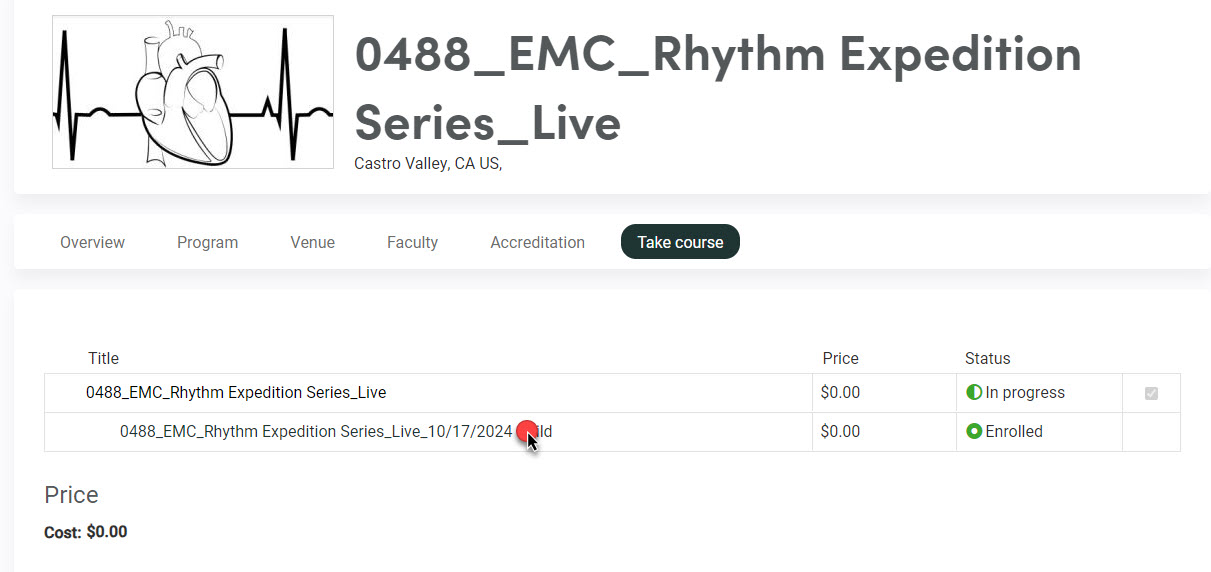Click the half-filled In progress status icon
This screenshot has width=1211, height=572.
pyautogui.click(x=974, y=393)
